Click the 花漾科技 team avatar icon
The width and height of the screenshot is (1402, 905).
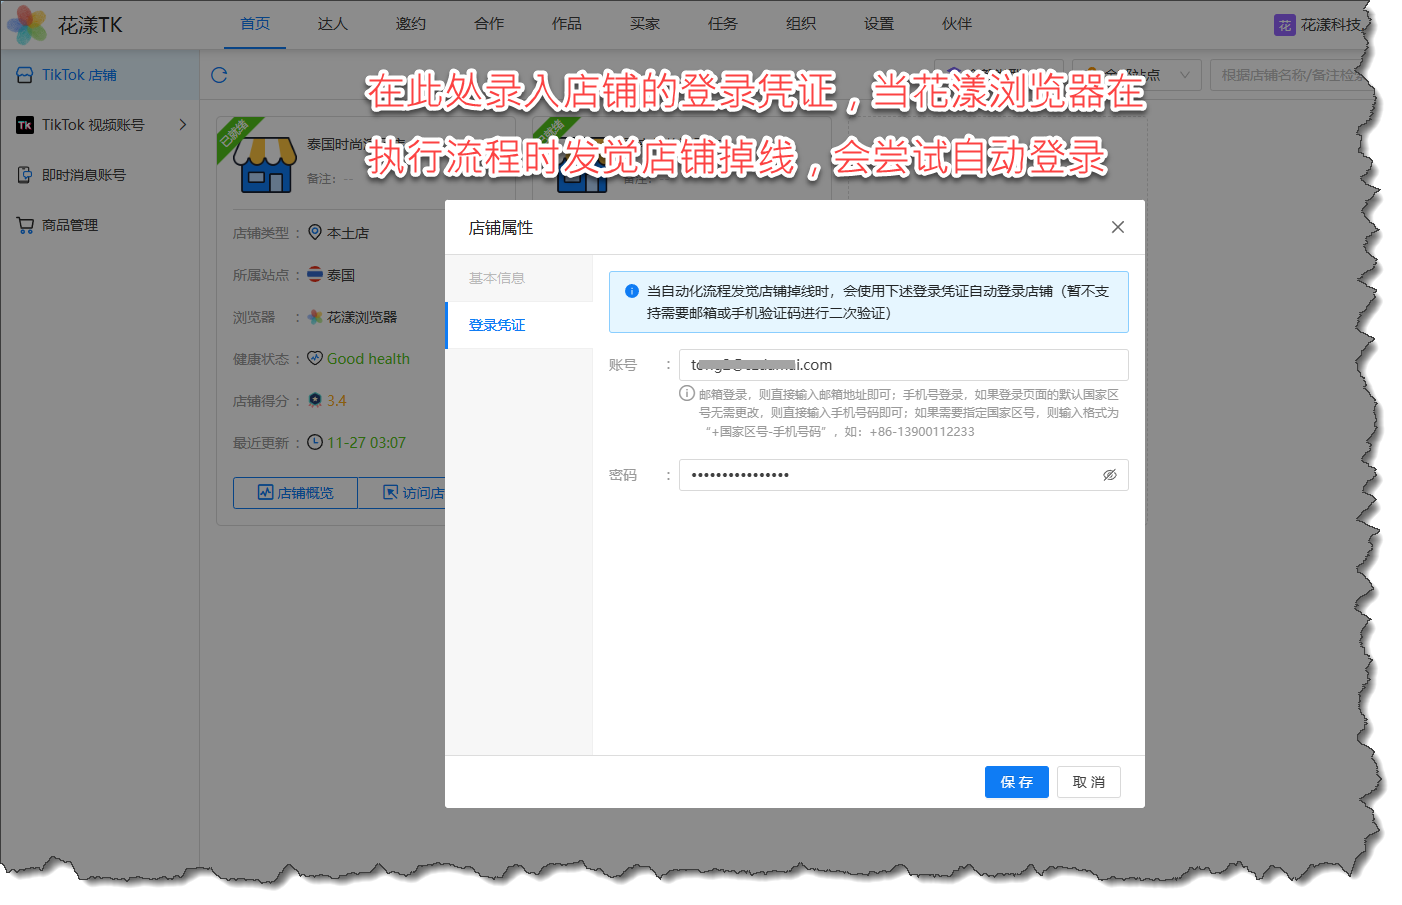[x=1284, y=25]
